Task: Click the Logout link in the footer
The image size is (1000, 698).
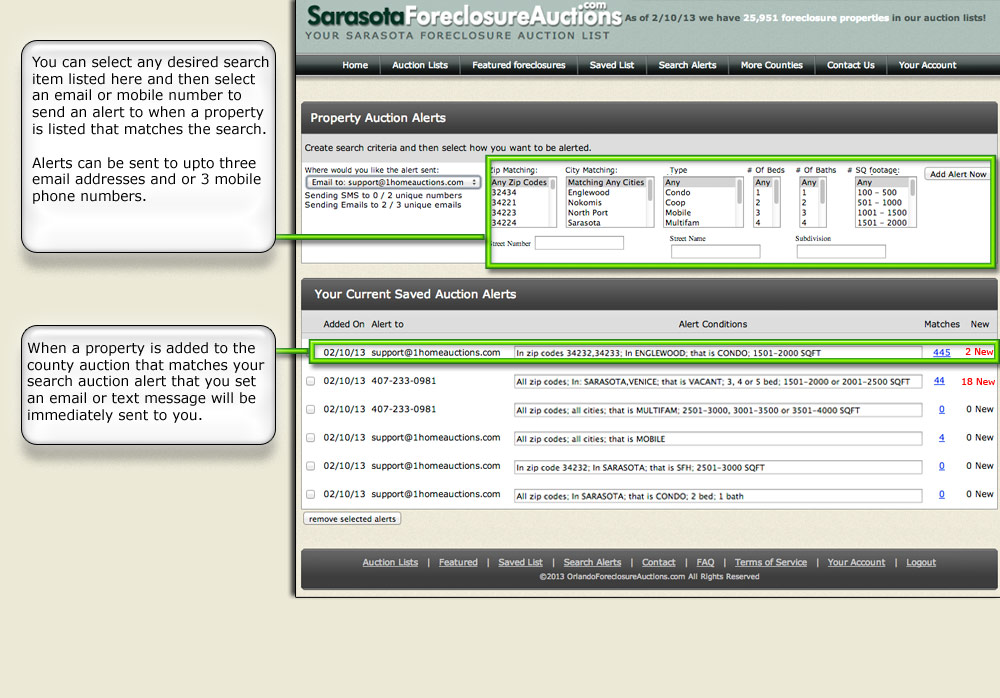Action: pyautogui.click(x=921, y=562)
